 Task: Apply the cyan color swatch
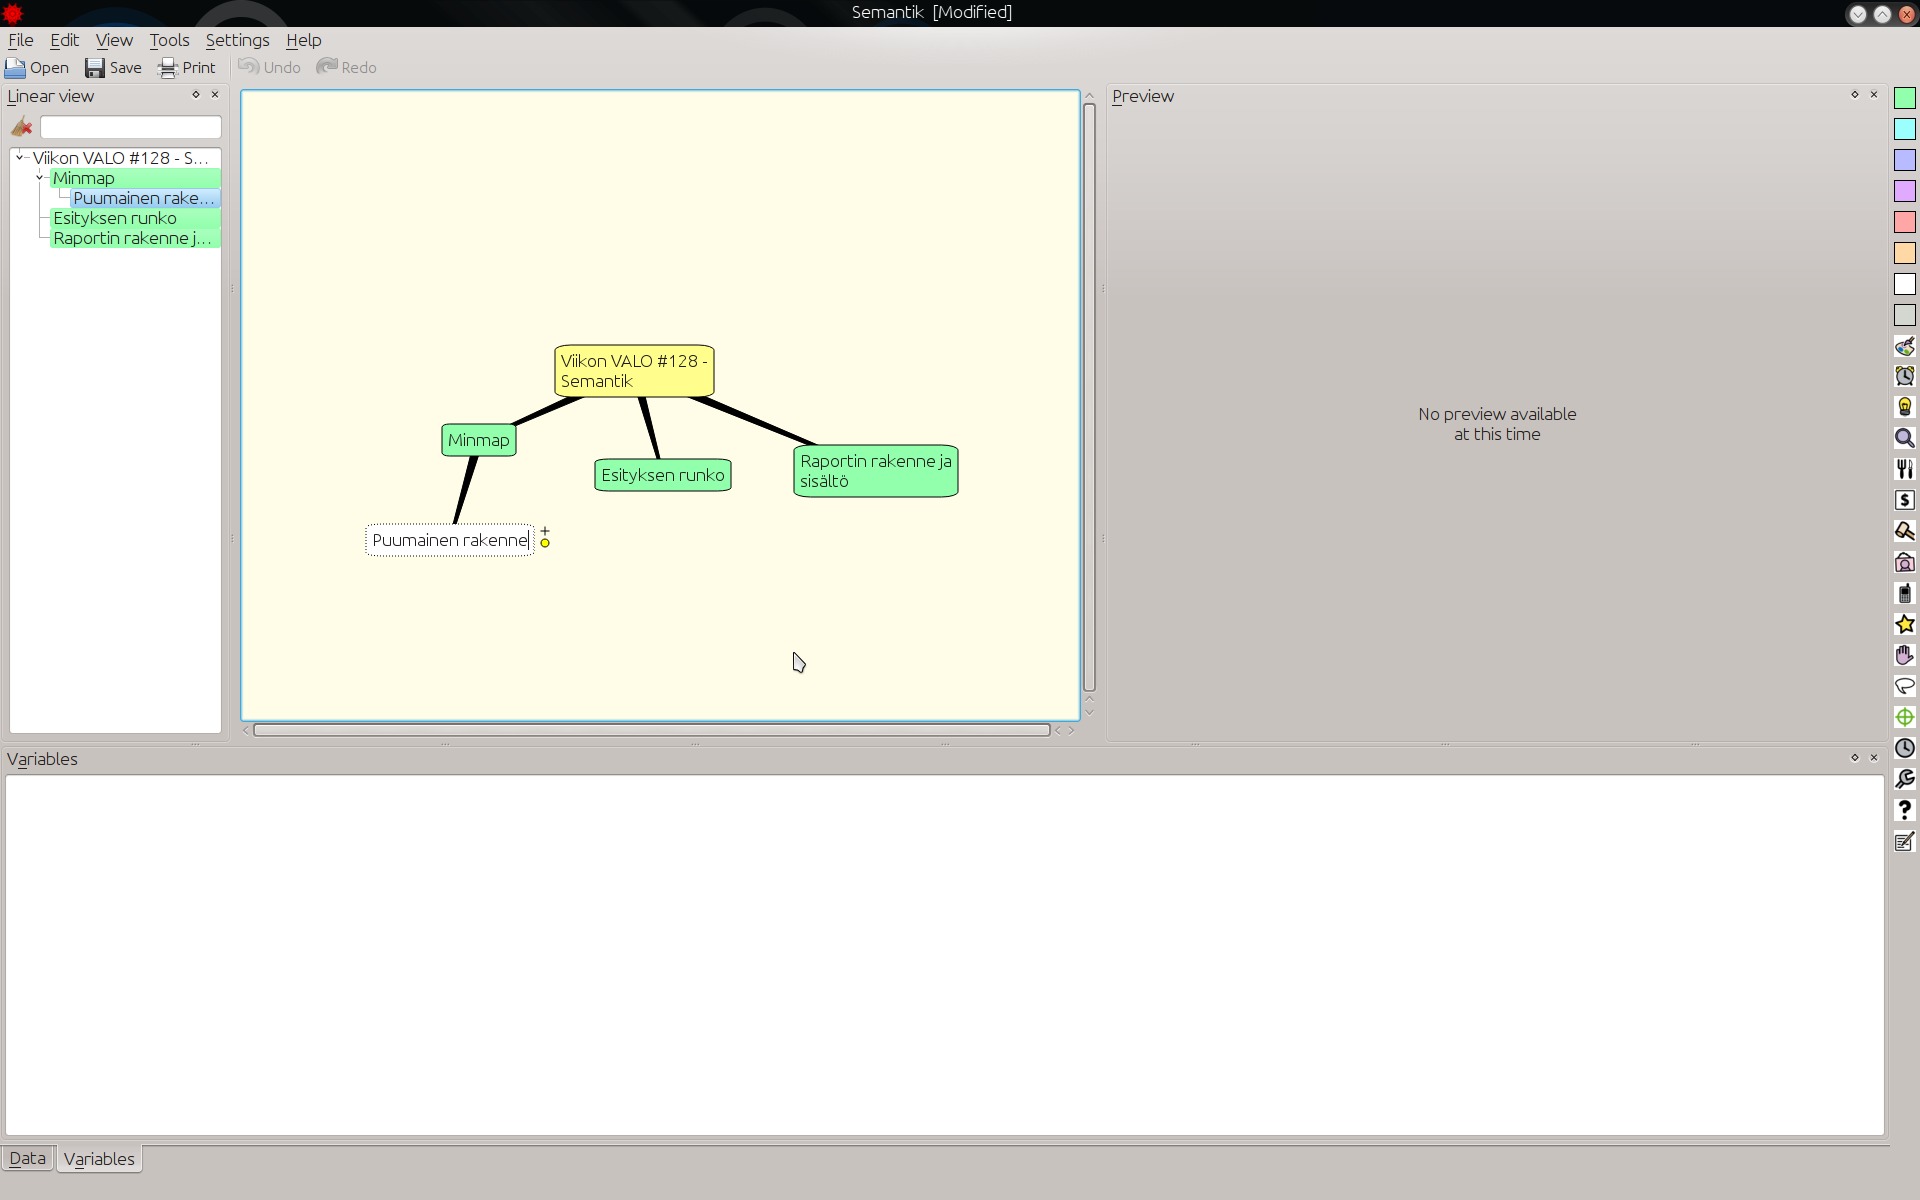pos(1905,129)
